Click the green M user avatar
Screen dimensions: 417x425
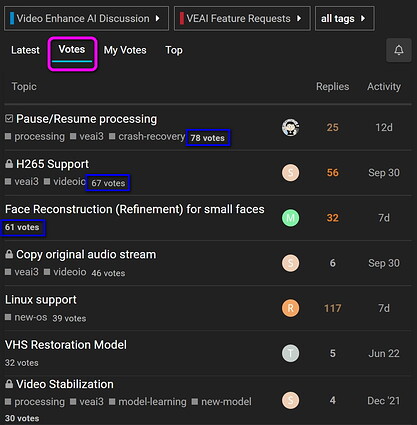(x=290, y=218)
